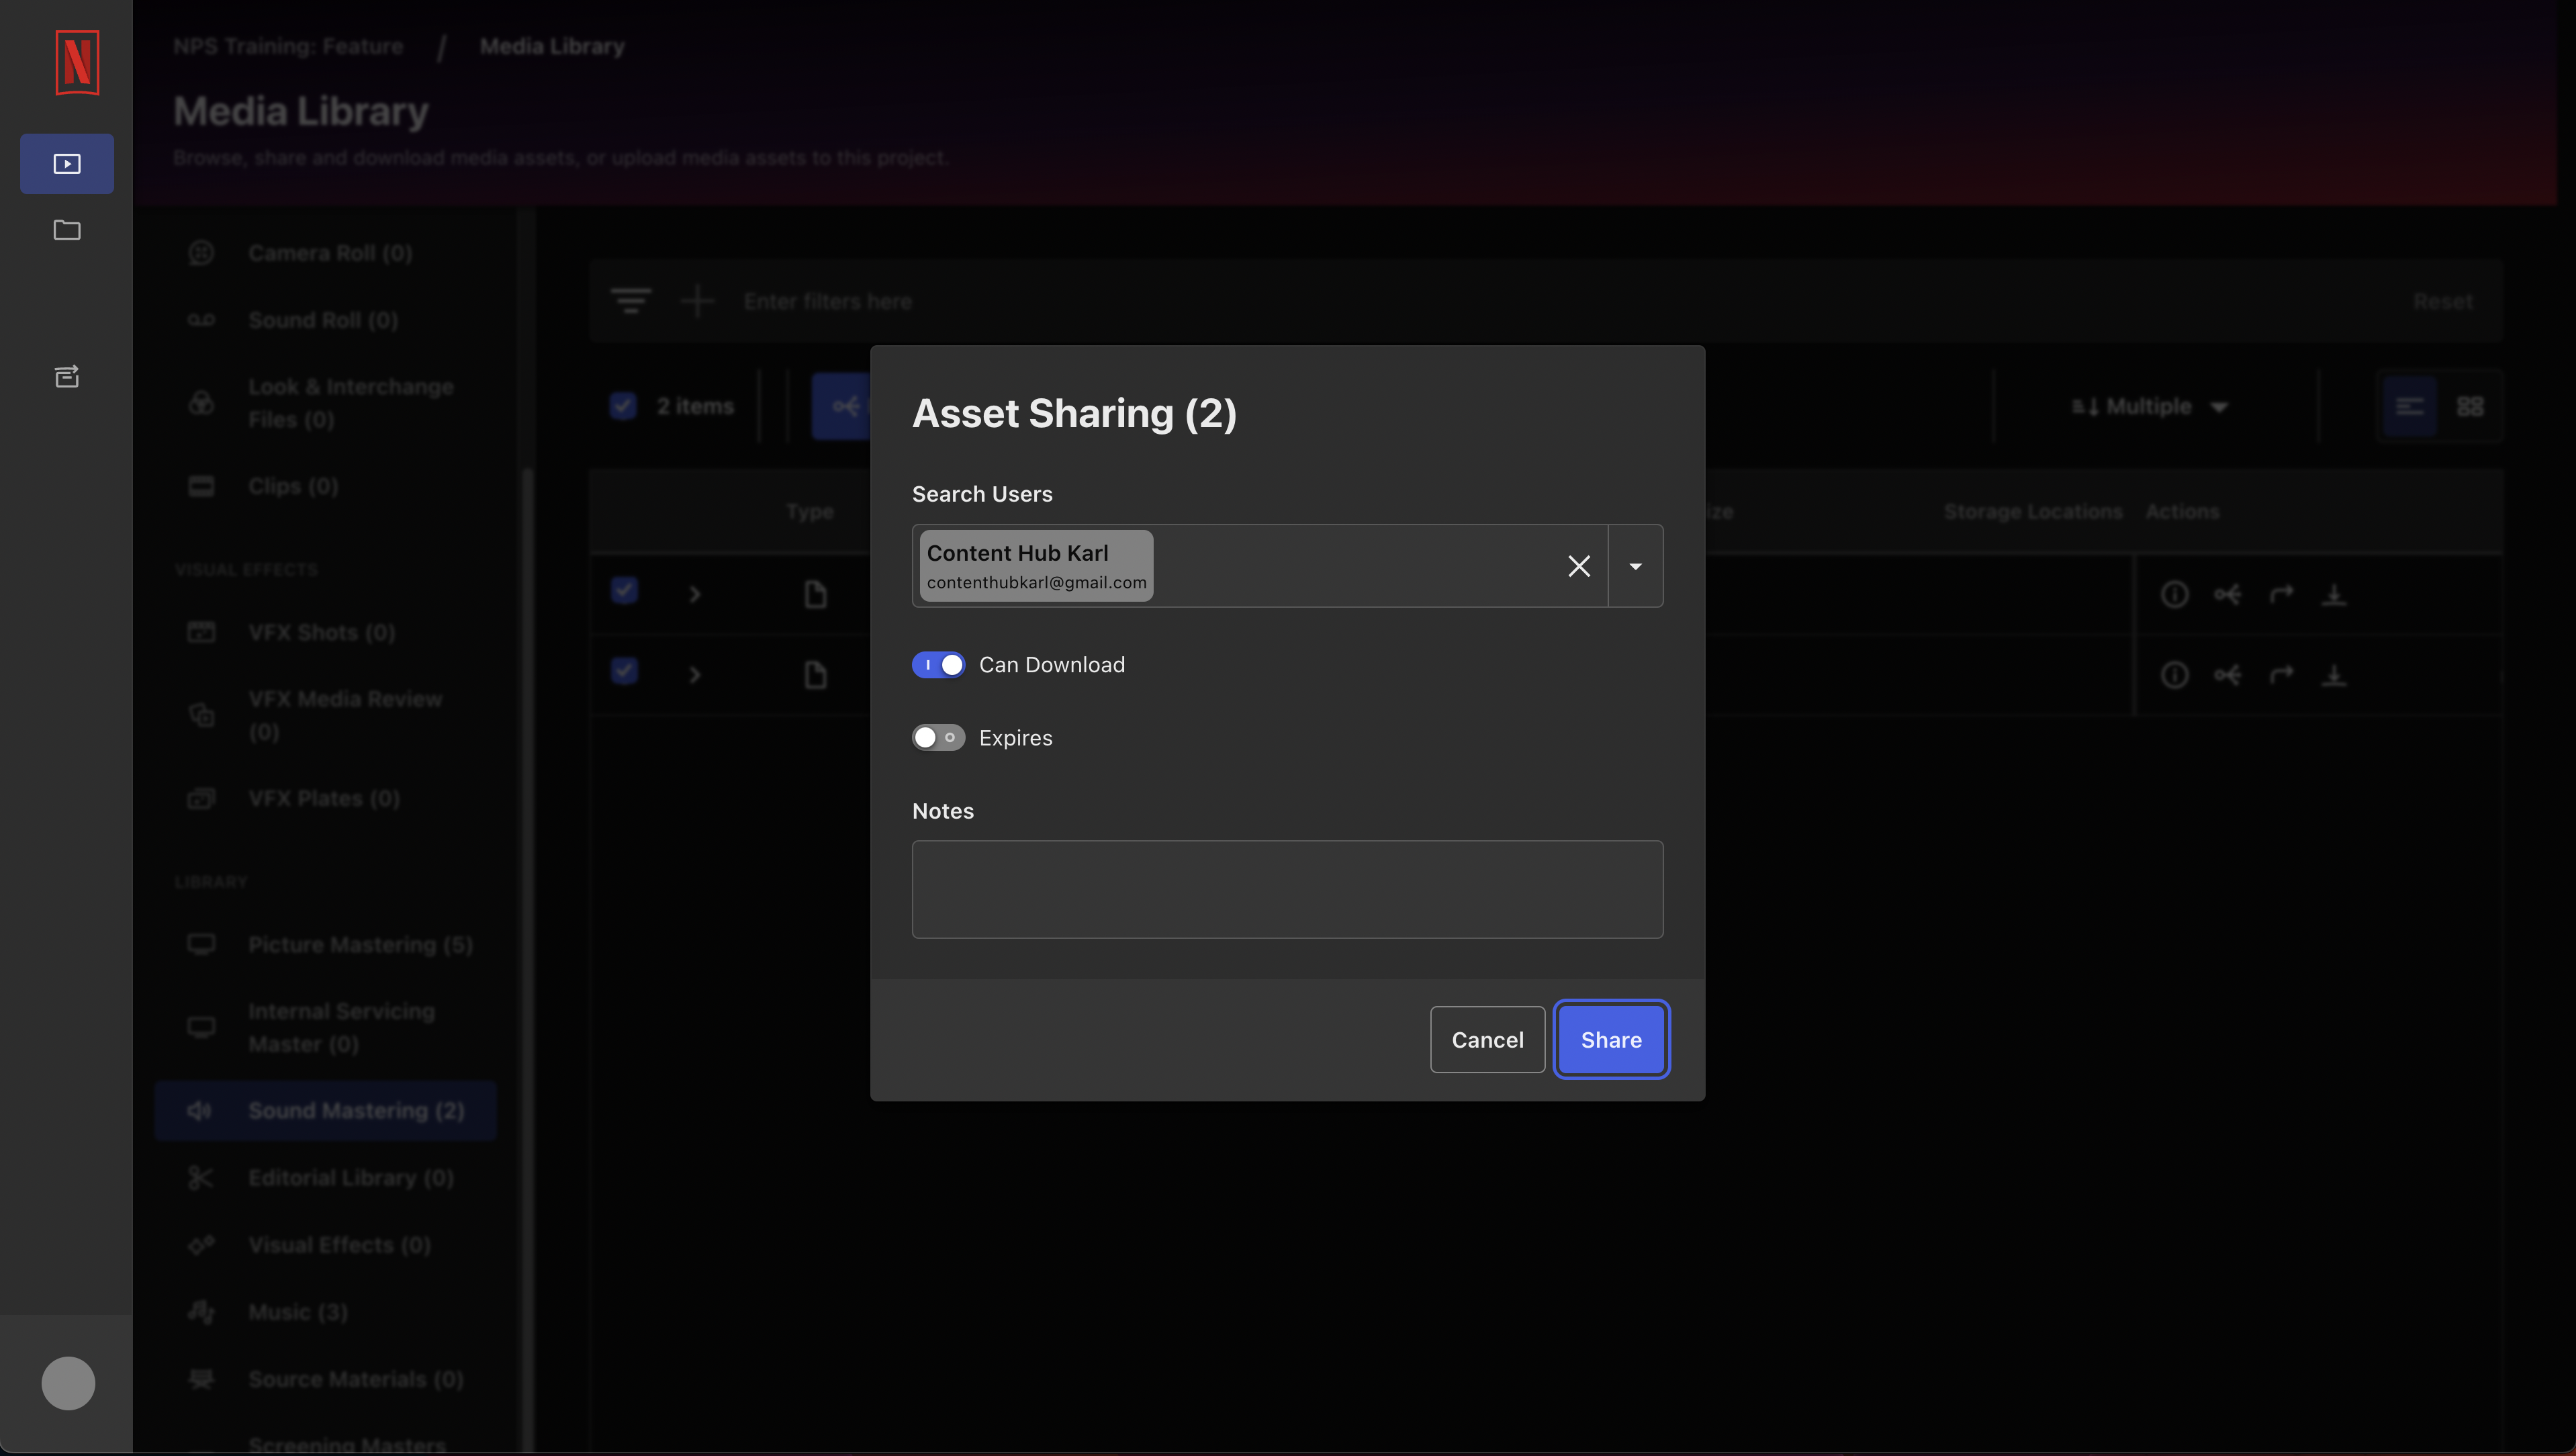Screen dimensions: 2576x1456
Task: Open the Media Library sidebar icon
Action: point(67,164)
